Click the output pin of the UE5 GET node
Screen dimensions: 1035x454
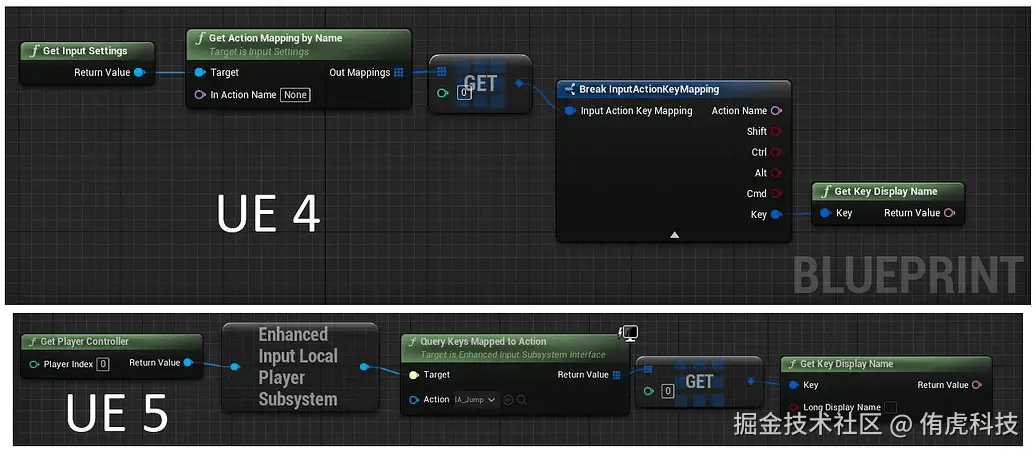coord(751,381)
